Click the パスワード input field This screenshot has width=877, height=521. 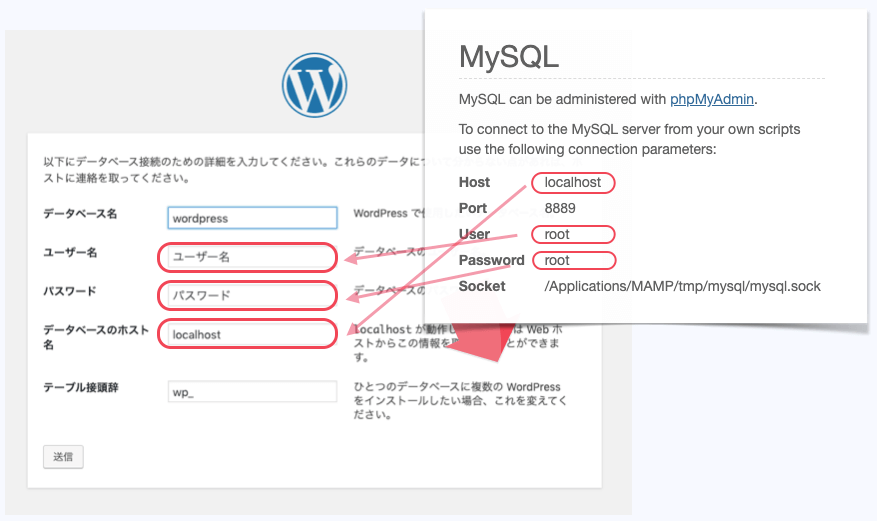click(x=252, y=295)
